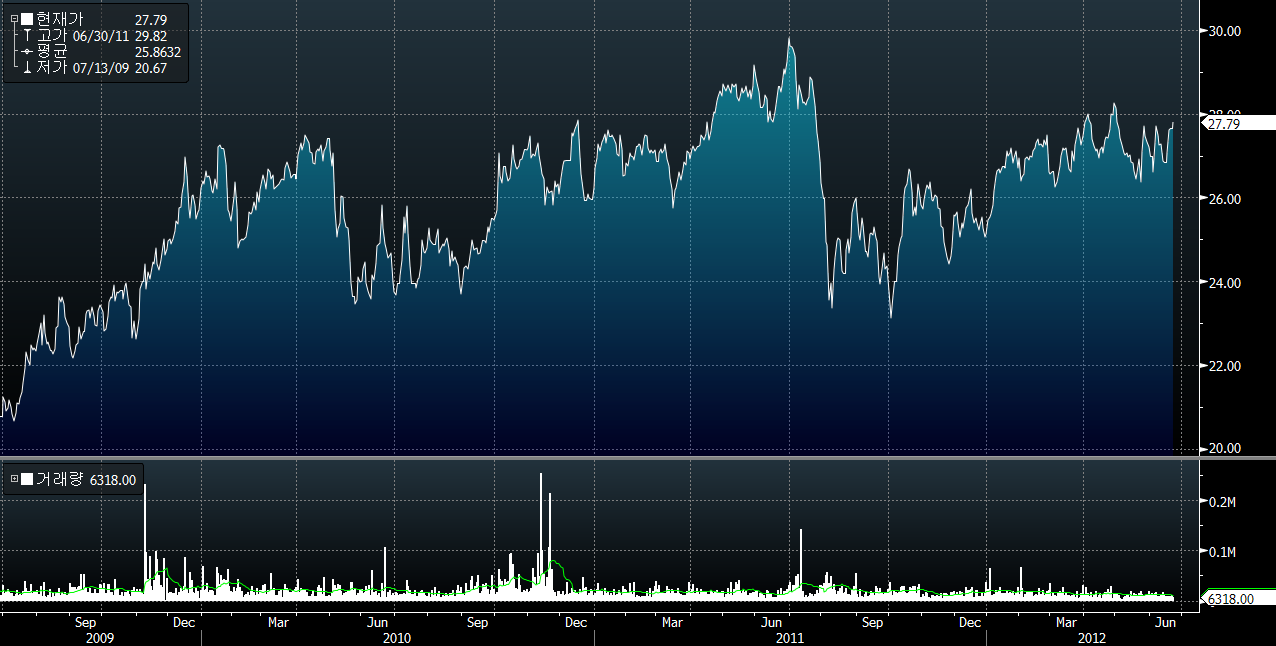Click the low date 07/13/09
The height and width of the screenshot is (646, 1276).
[x=101, y=67]
